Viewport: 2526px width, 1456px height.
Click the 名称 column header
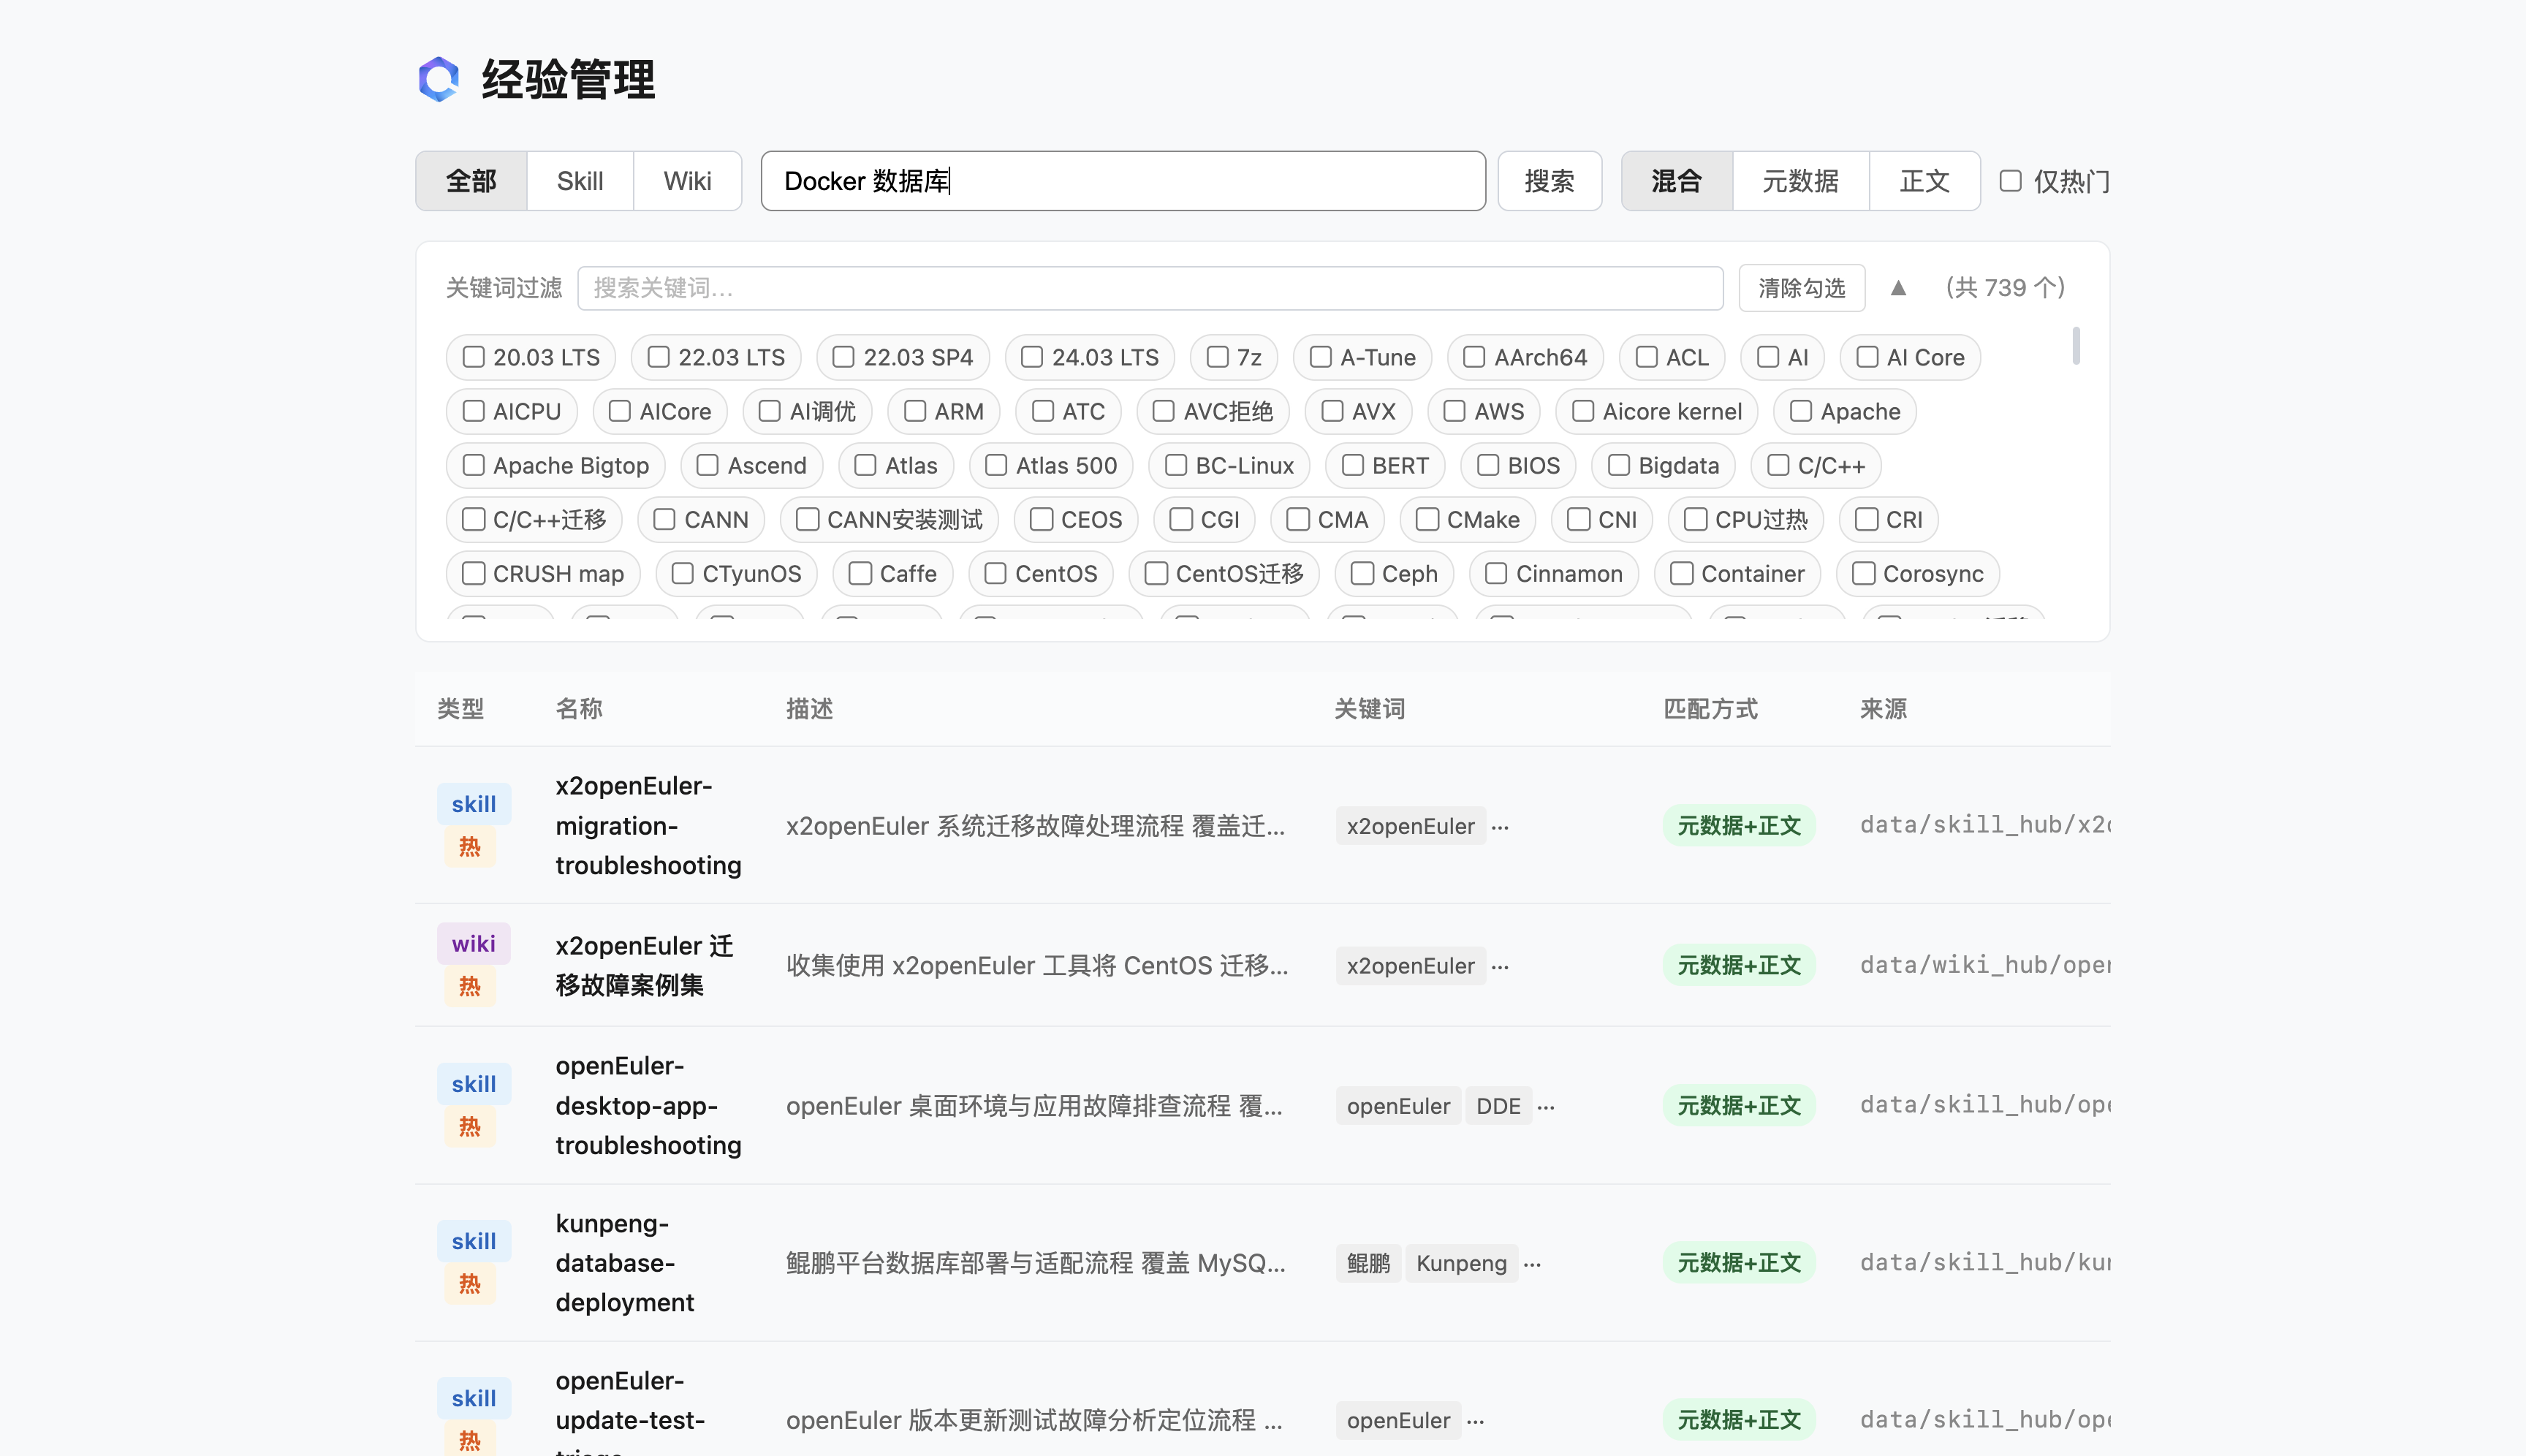click(579, 709)
